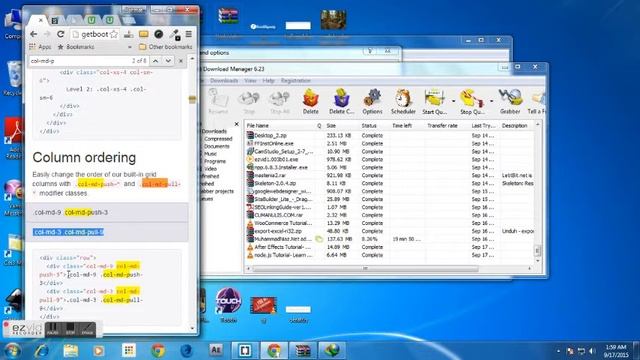Click the ezvid recorder pause button
This screenshot has height=360, width=640.
pos(52,329)
